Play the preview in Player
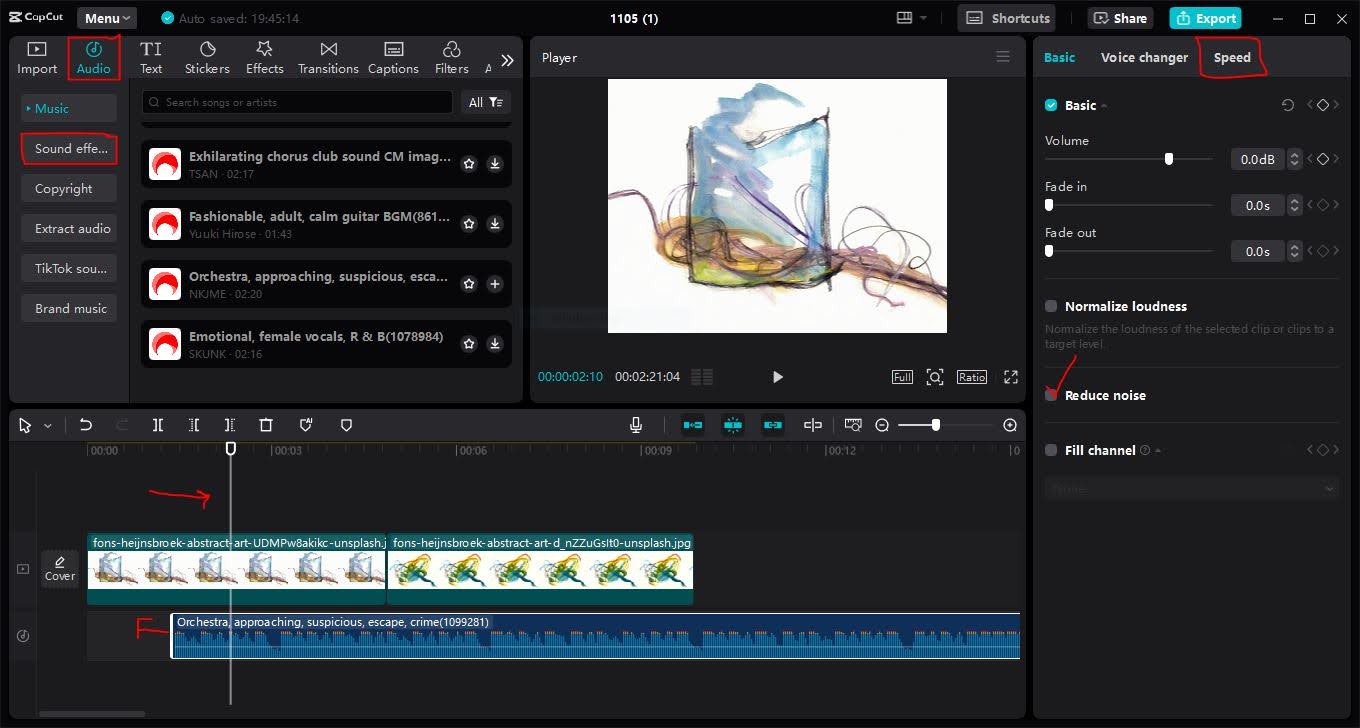 777,377
